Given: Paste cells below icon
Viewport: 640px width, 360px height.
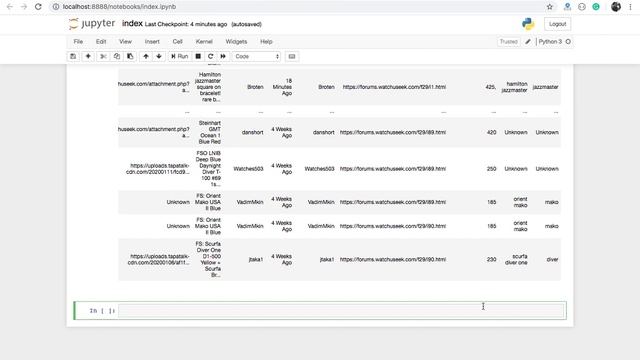Looking at the screenshot, I should [x=130, y=56].
